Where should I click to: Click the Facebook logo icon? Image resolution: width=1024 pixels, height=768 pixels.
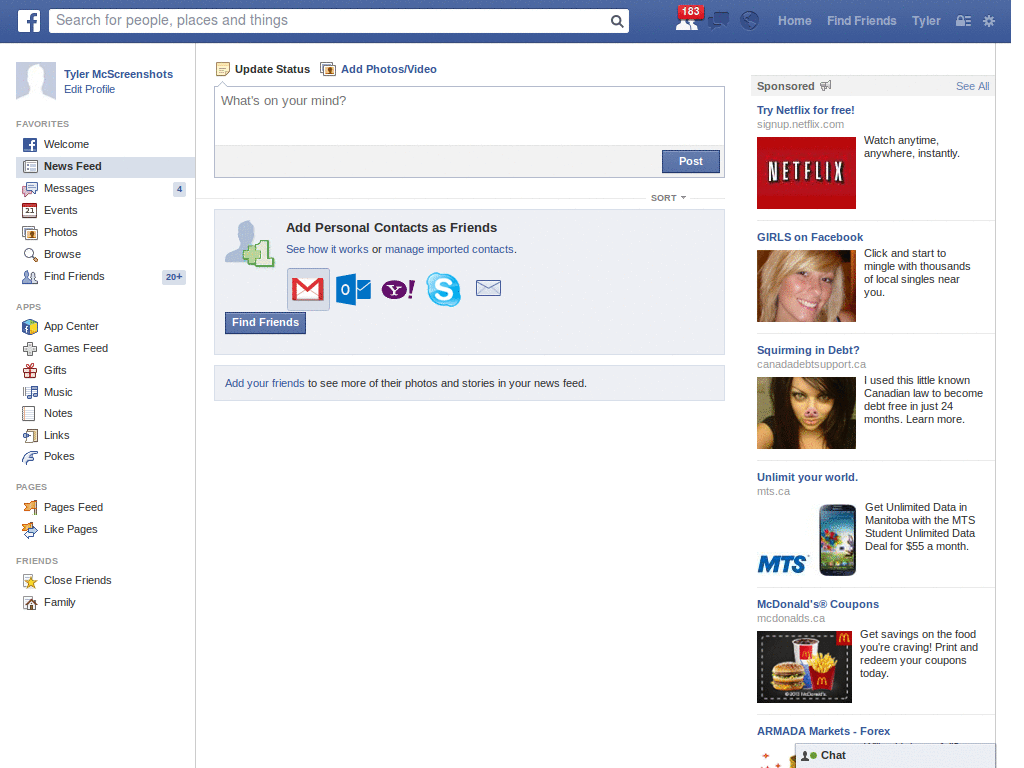tap(29, 21)
